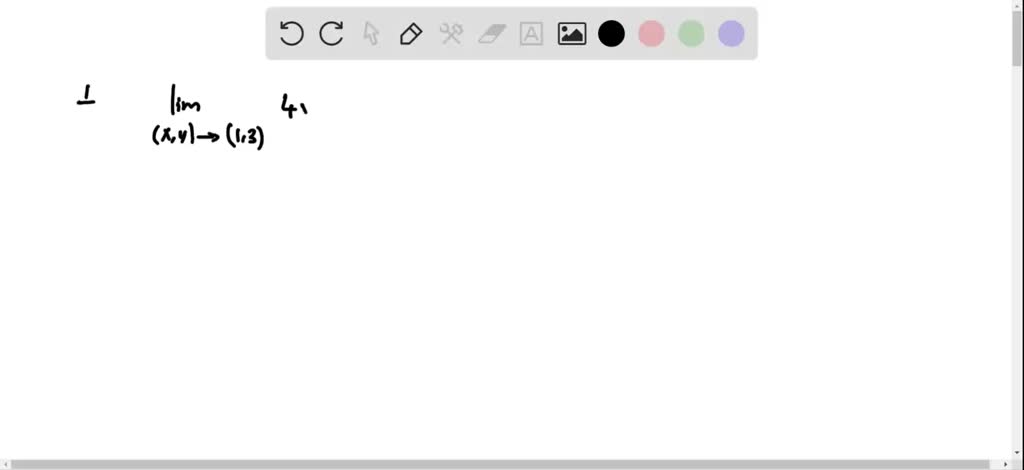Select the pointer selection tool
1024x470 pixels.
point(371,33)
